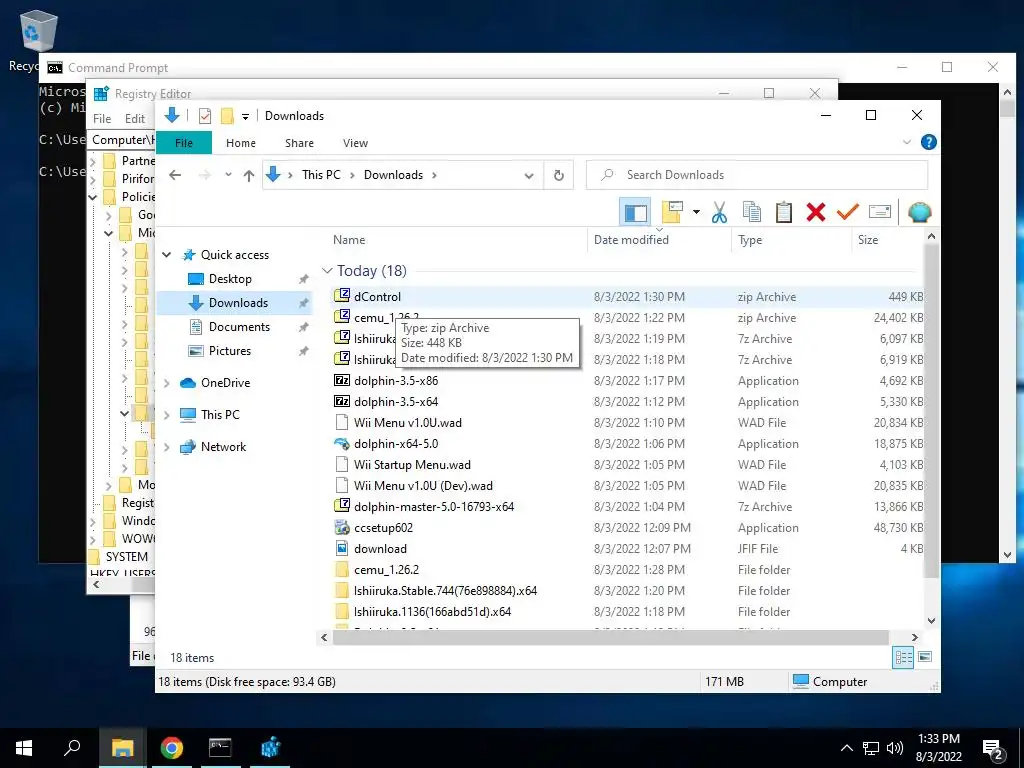Image resolution: width=1024 pixels, height=768 pixels.
Task: Select the cemu_1.26.2 folder
Action: click(x=386, y=570)
